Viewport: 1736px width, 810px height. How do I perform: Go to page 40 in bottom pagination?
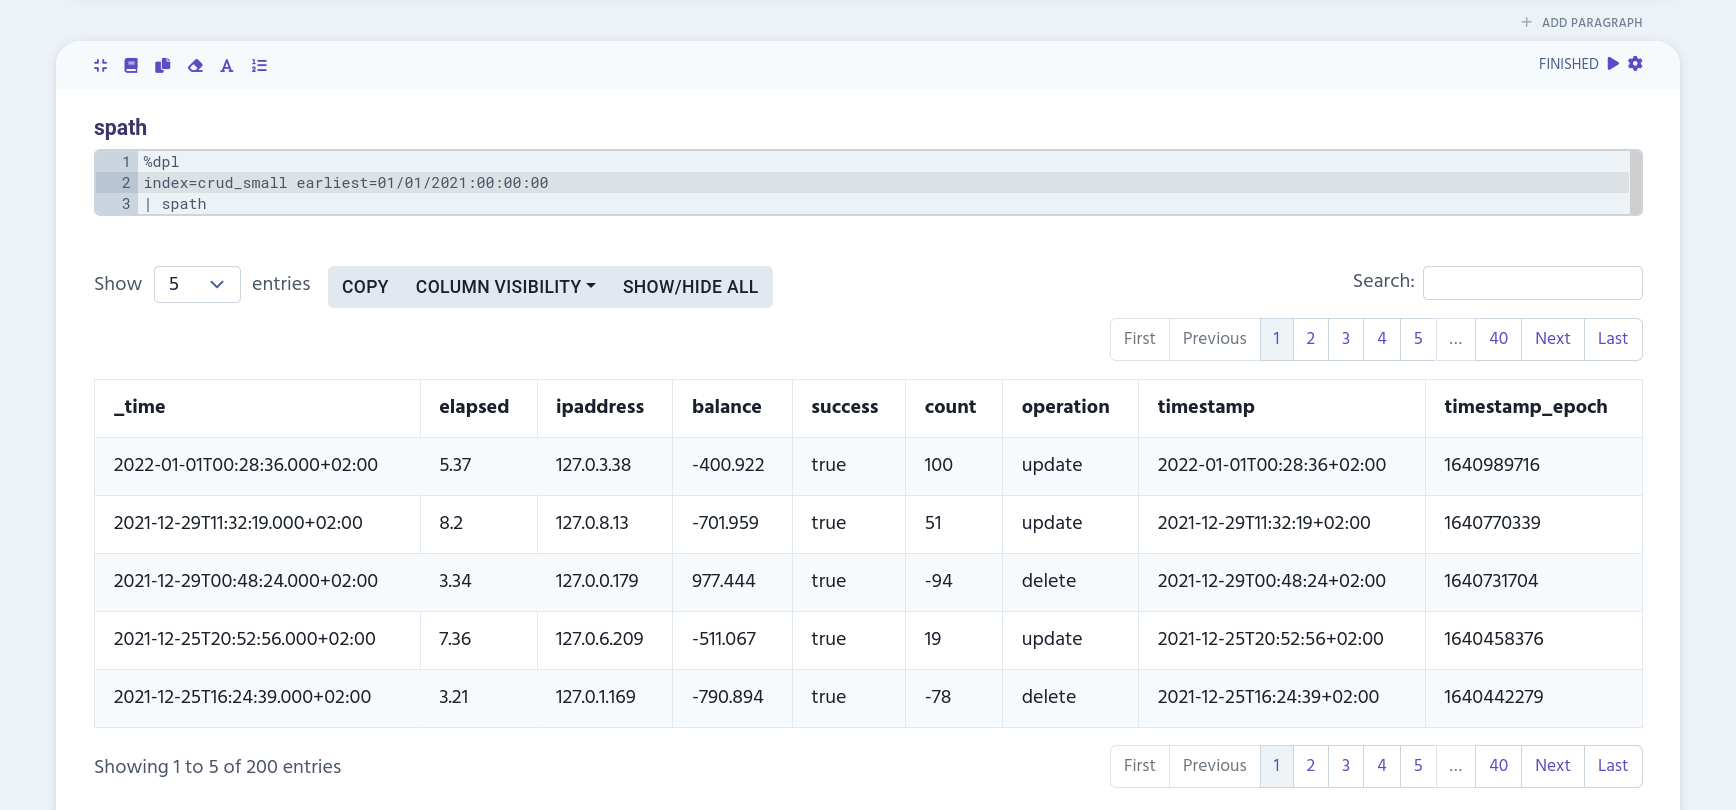(x=1498, y=766)
